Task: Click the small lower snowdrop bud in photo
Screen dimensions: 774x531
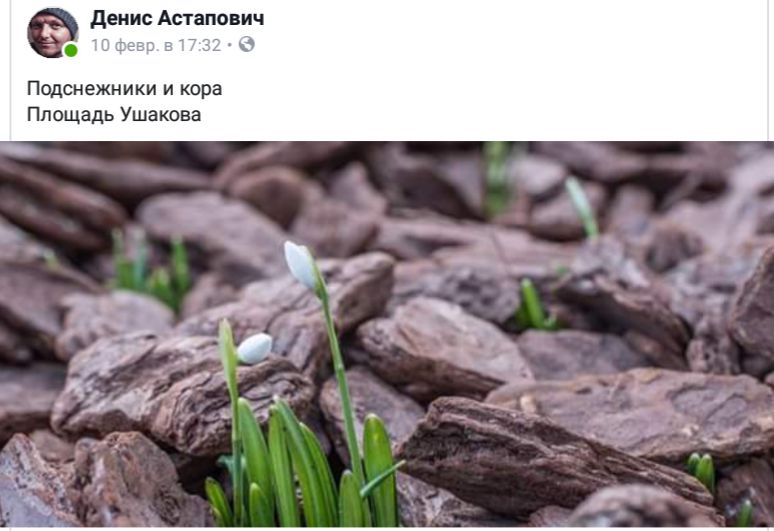Action: [x=255, y=348]
